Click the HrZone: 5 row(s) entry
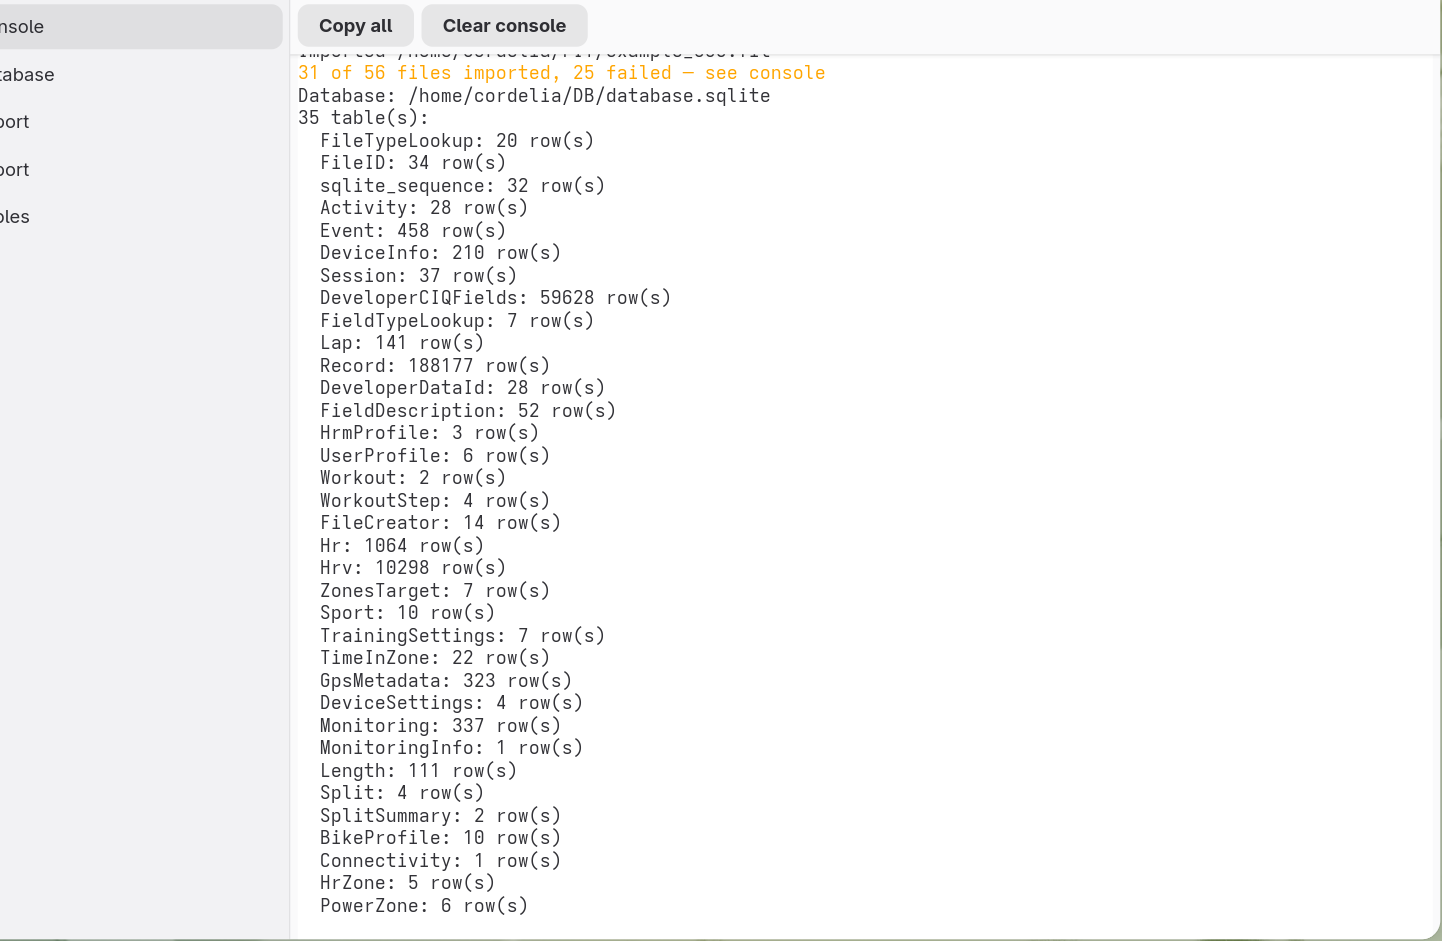Viewport: 1442px width, 941px height. [407, 883]
